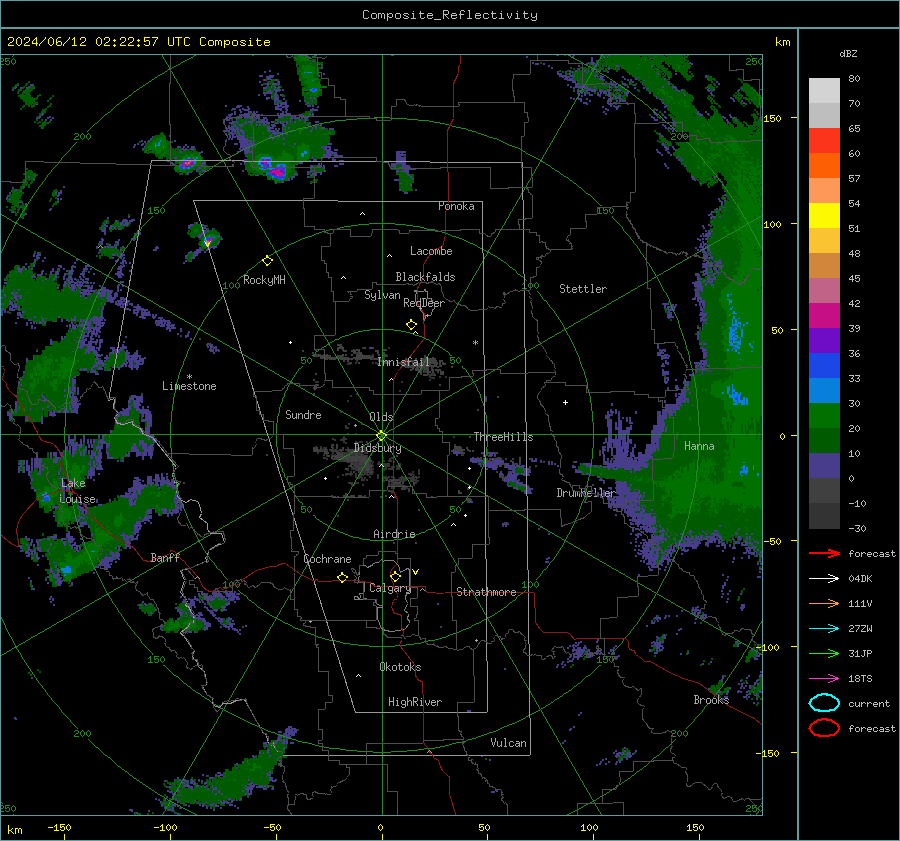This screenshot has height=841, width=900.
Task: Click the red forecast arrow legend icon
Action: 824,553
